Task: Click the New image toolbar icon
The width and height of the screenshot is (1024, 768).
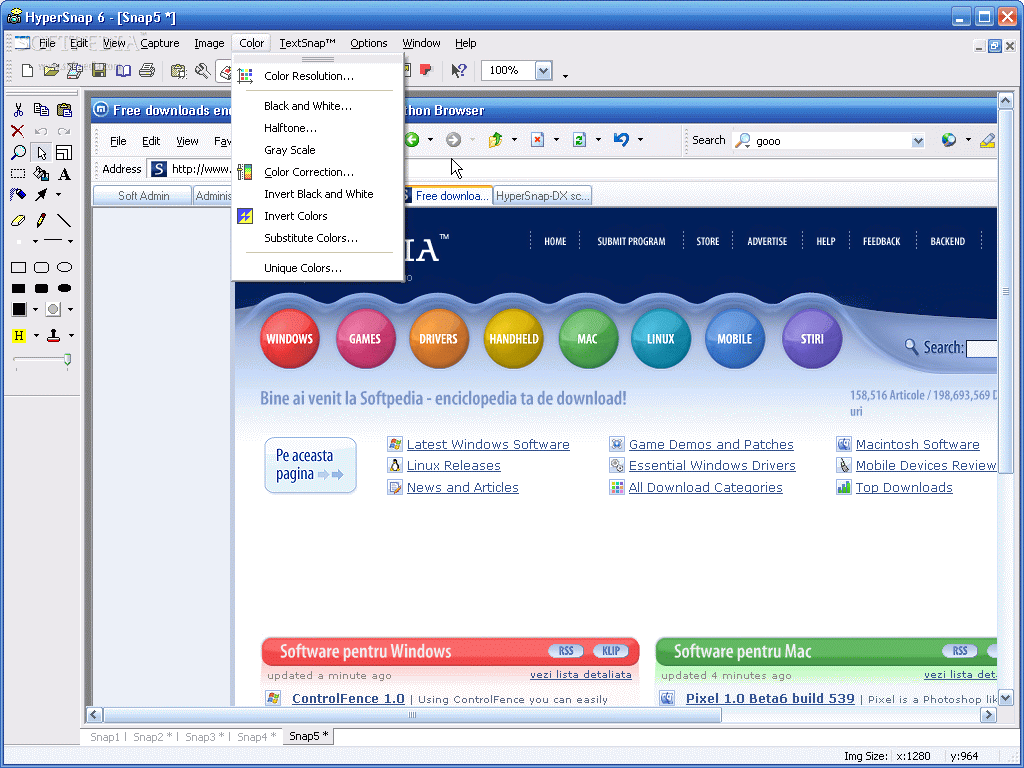Action: [27, 70]
